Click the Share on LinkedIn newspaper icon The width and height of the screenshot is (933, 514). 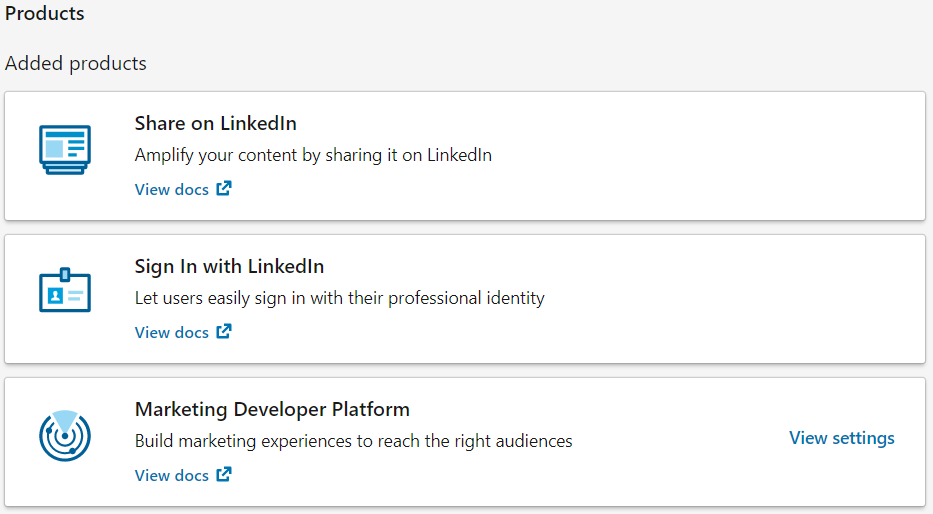click(x=65, y=149)
